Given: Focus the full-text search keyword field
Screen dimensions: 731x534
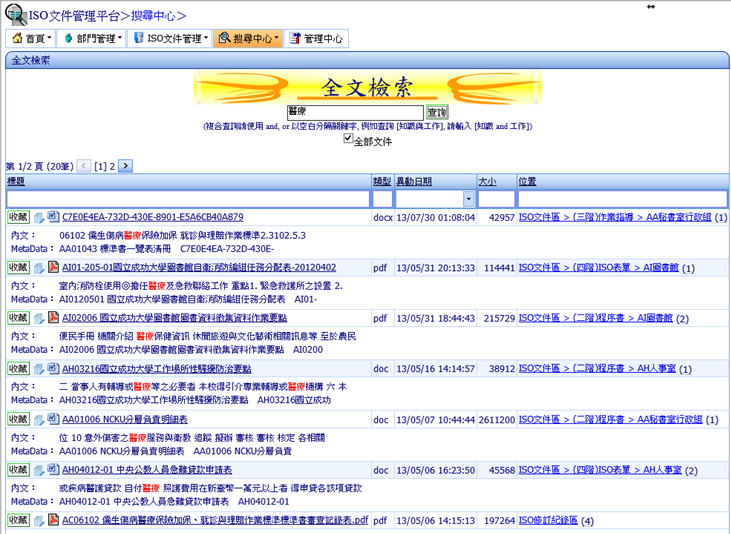Looking at the screenshot, I should [x=355, y=112].
